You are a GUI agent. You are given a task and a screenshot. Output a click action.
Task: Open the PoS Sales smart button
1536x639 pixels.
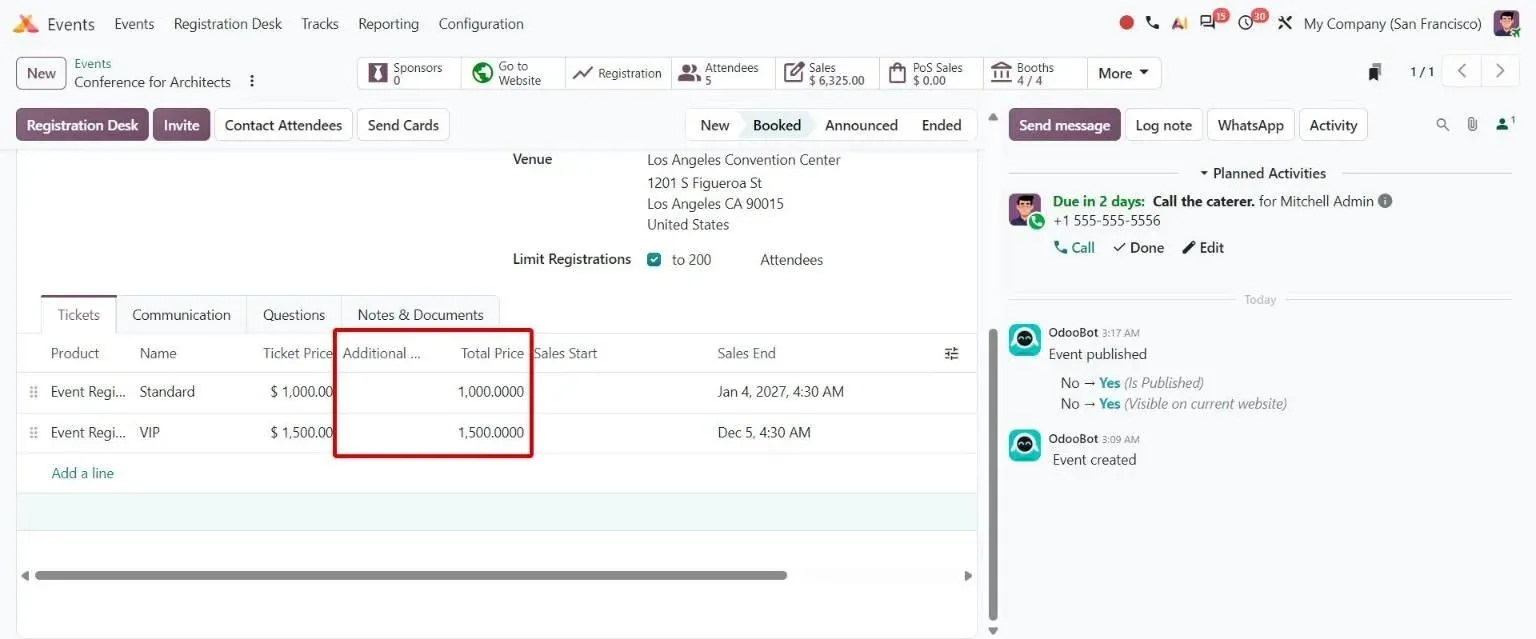931,73
